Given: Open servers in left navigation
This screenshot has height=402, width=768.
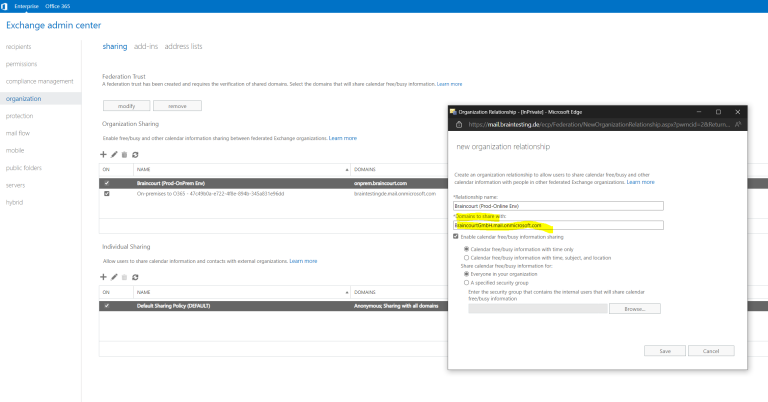Looking at the screenshot, I should pos(15,185).
